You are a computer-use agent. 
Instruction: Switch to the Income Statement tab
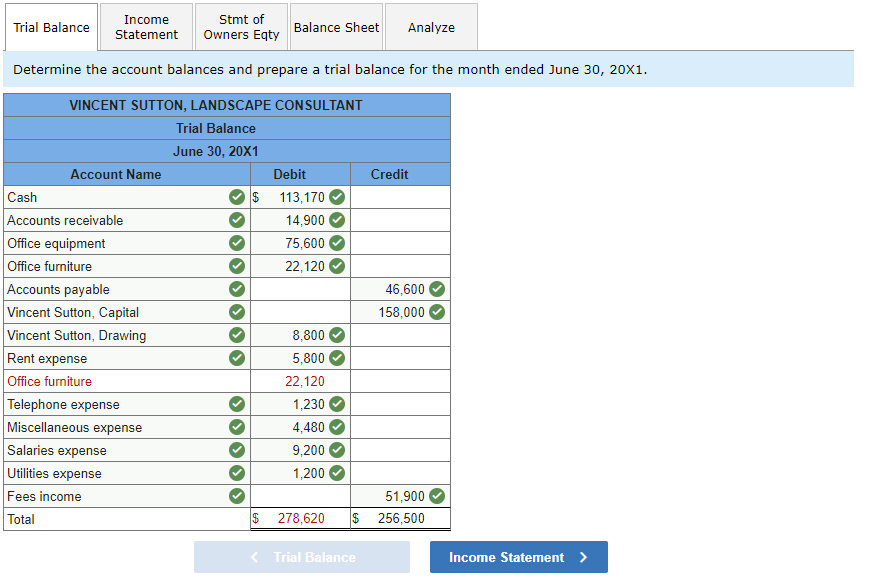coord(146,27)
